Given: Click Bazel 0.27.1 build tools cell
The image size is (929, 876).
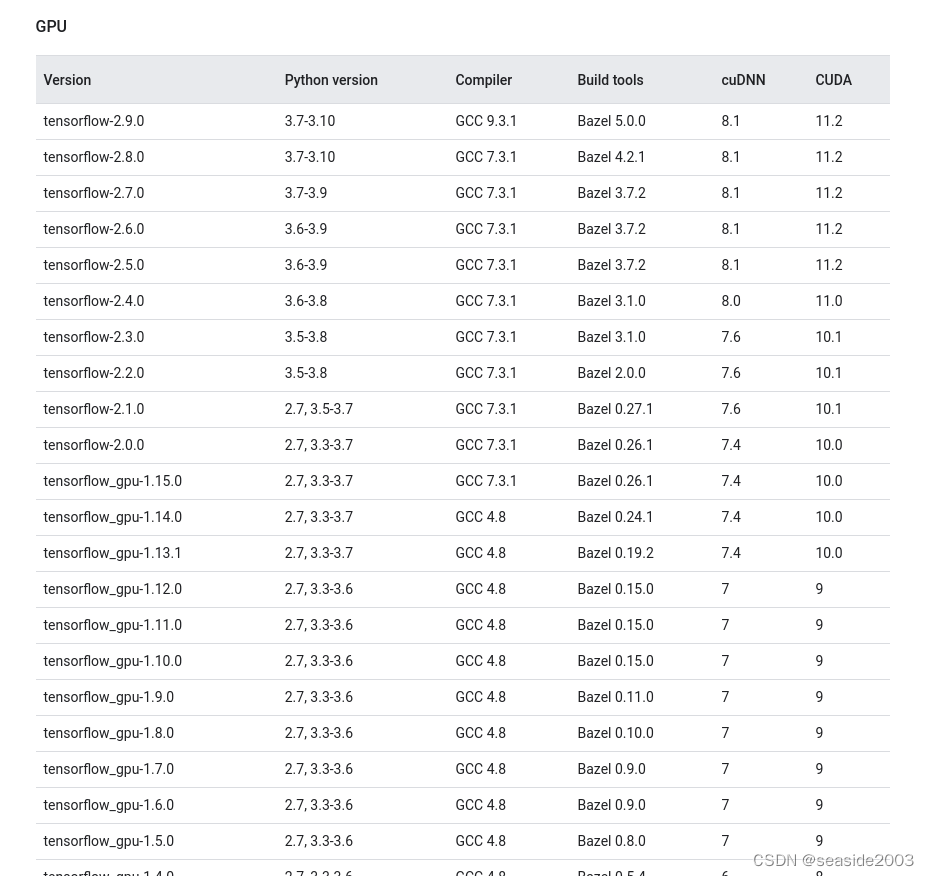Looking at the screenshot, I should (x=615, y=409).
